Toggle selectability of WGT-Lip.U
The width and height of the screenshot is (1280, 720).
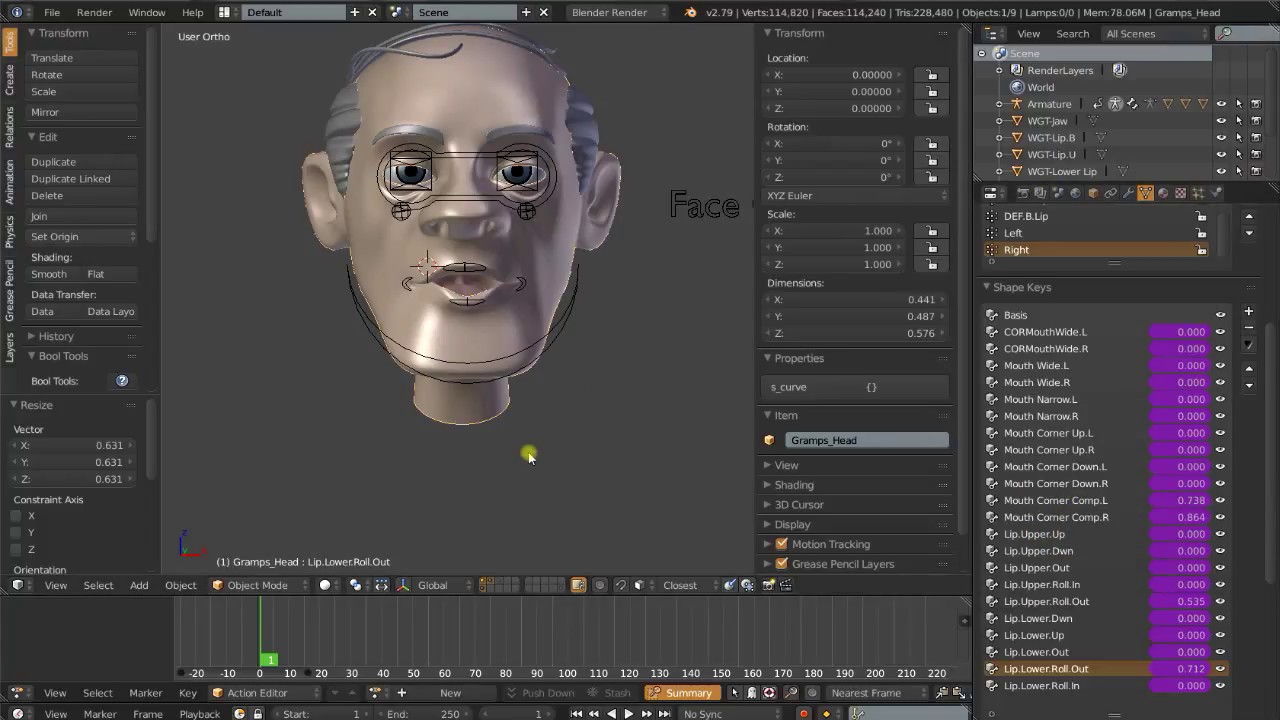(x=1239, y=154)
